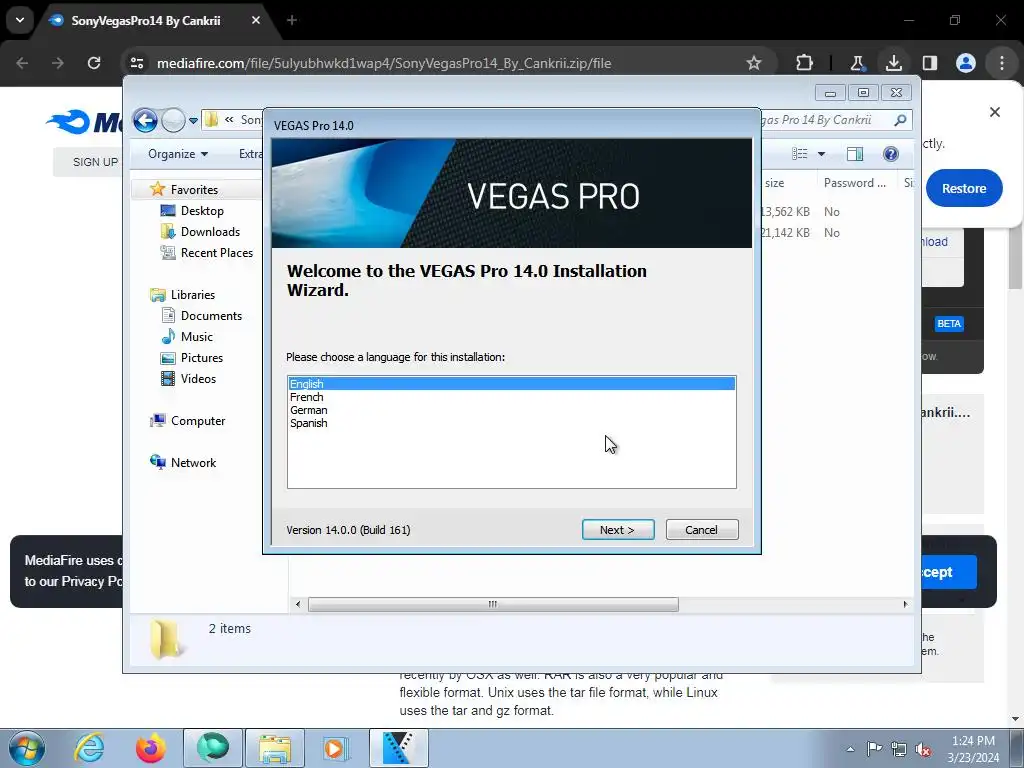Click the Explorer search magnifier icon
1024x768 pixels.
pos(900,120)
